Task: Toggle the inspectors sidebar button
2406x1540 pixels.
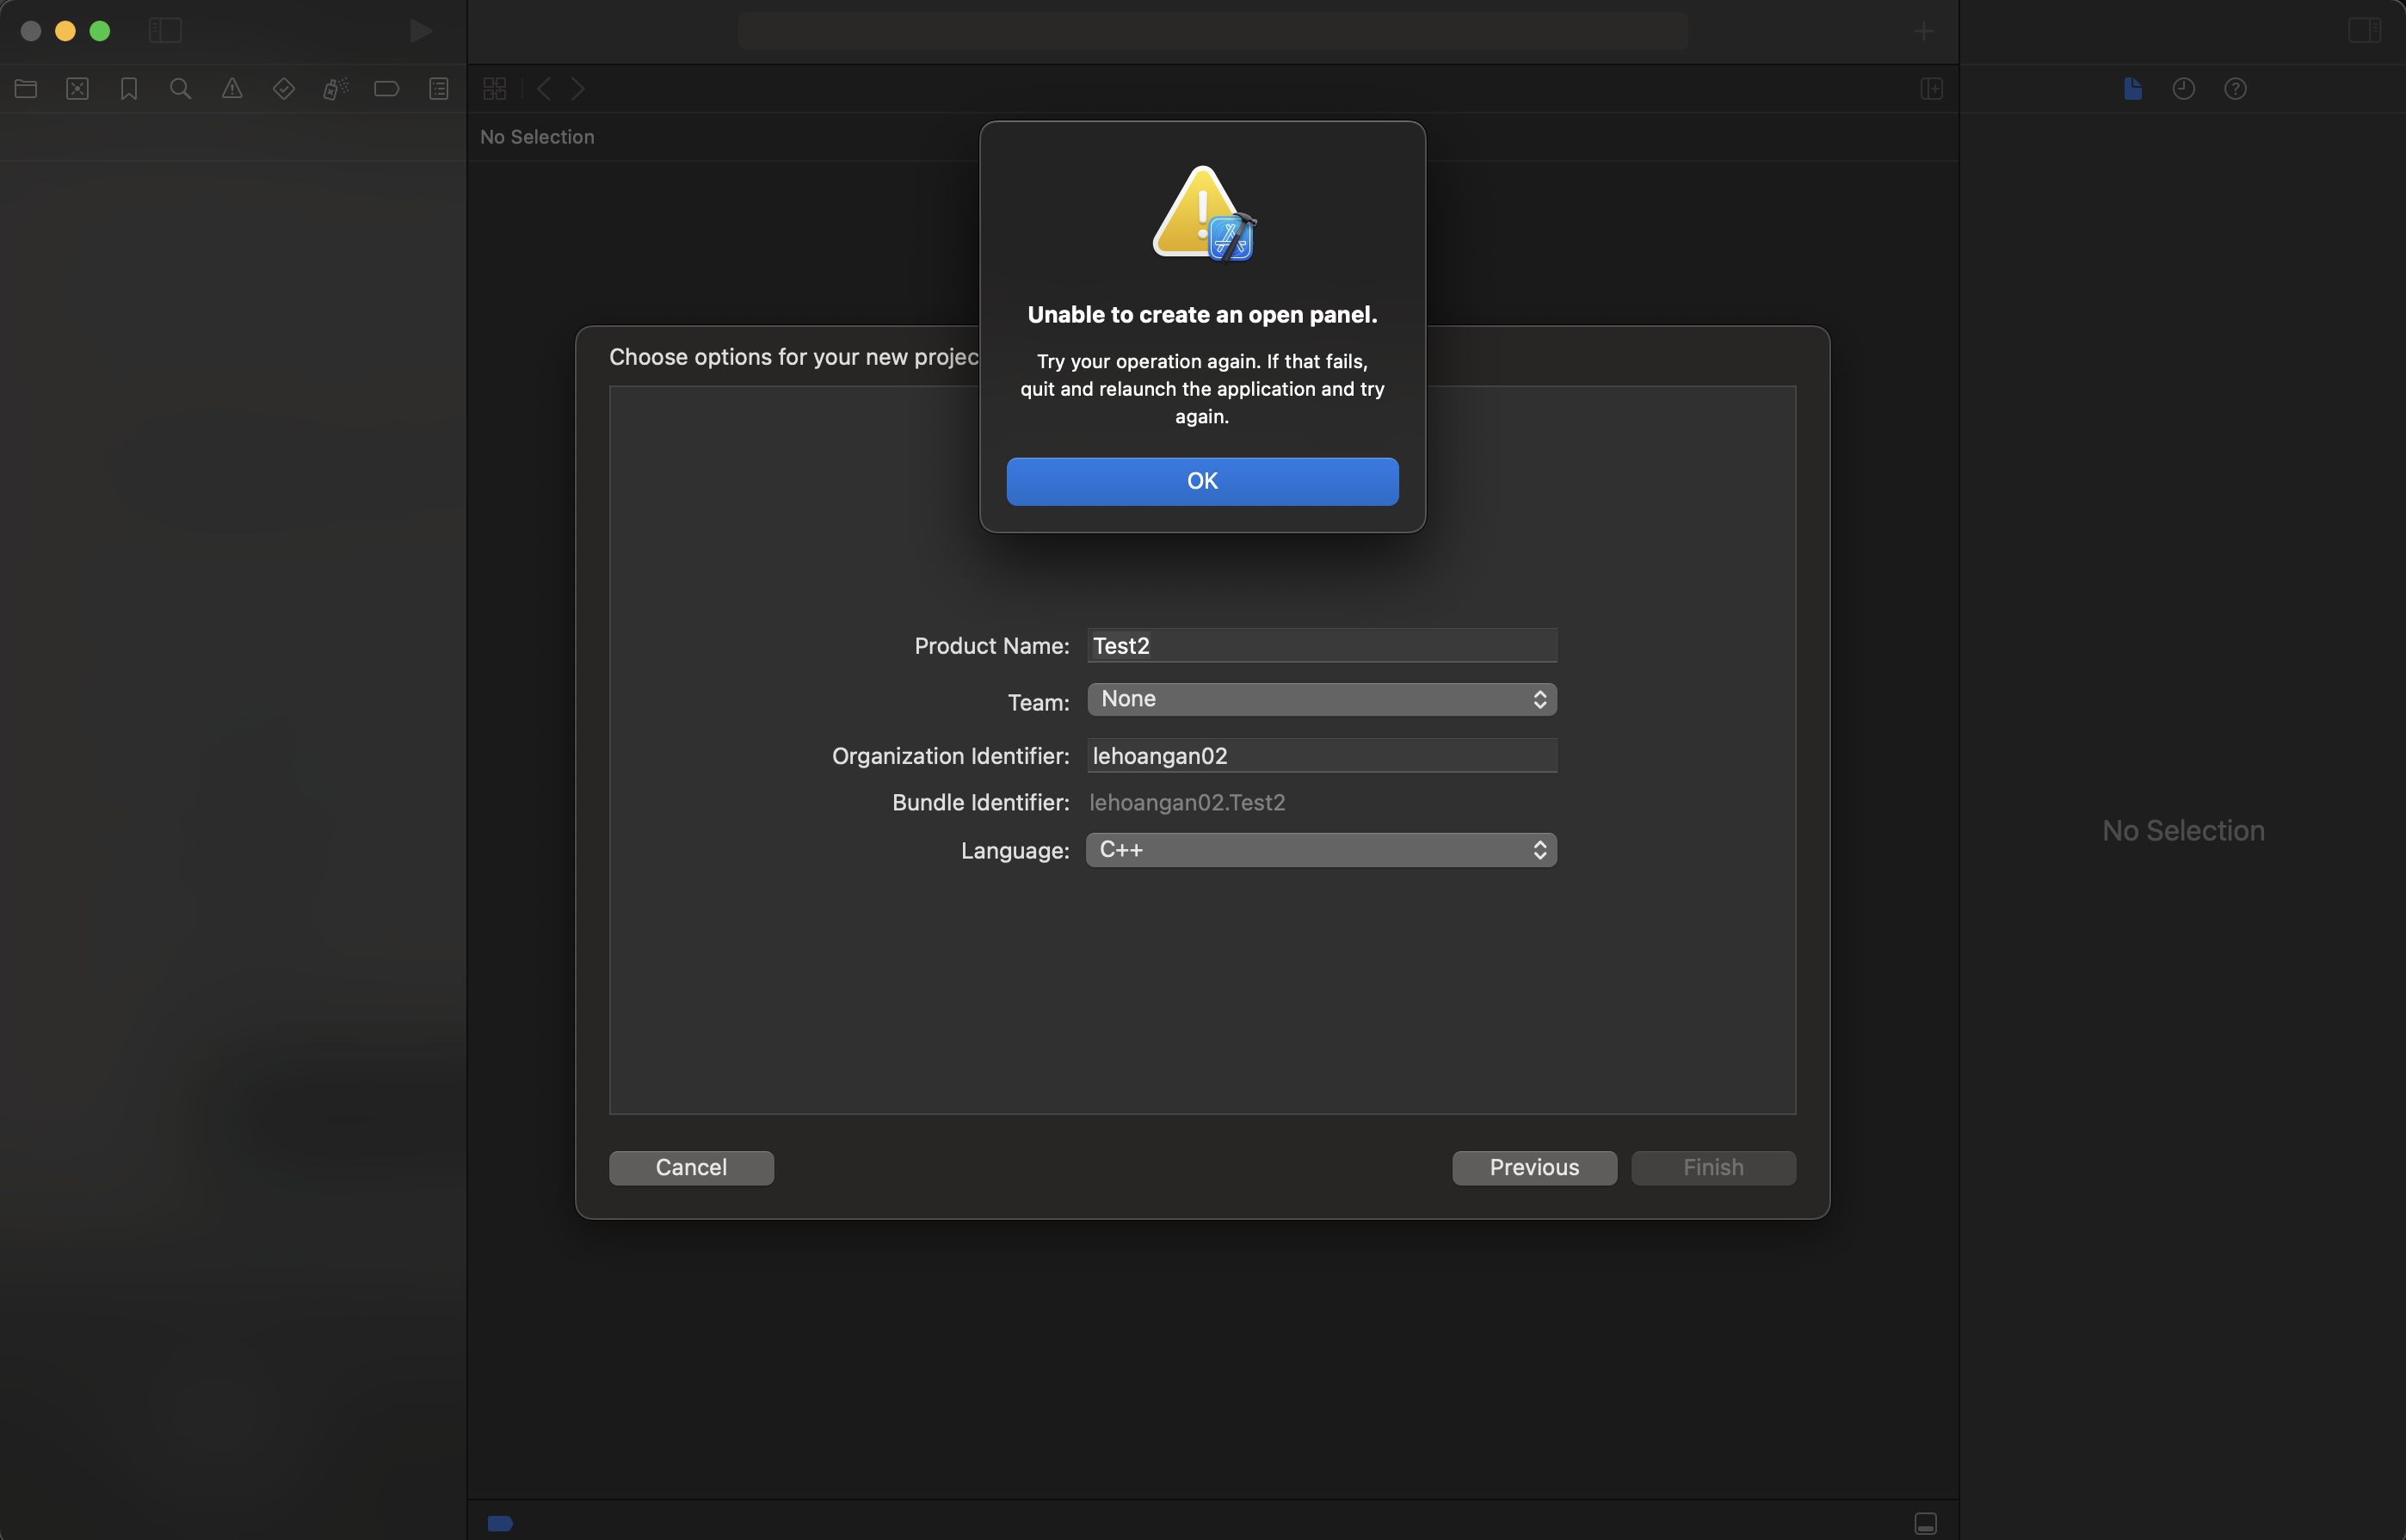Action: point(2365,31)
